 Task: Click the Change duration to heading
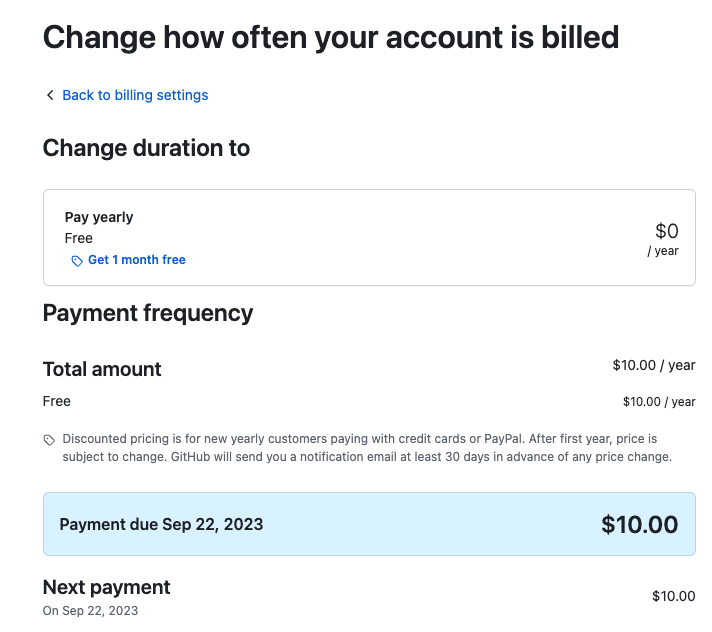(x=146, y=148)
